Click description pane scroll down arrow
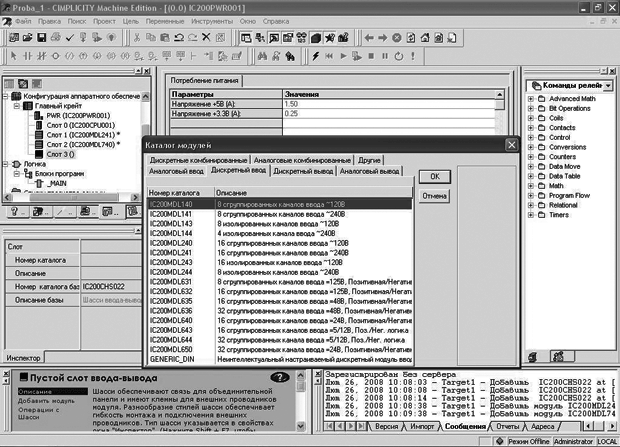 click(x=301, y=426)
